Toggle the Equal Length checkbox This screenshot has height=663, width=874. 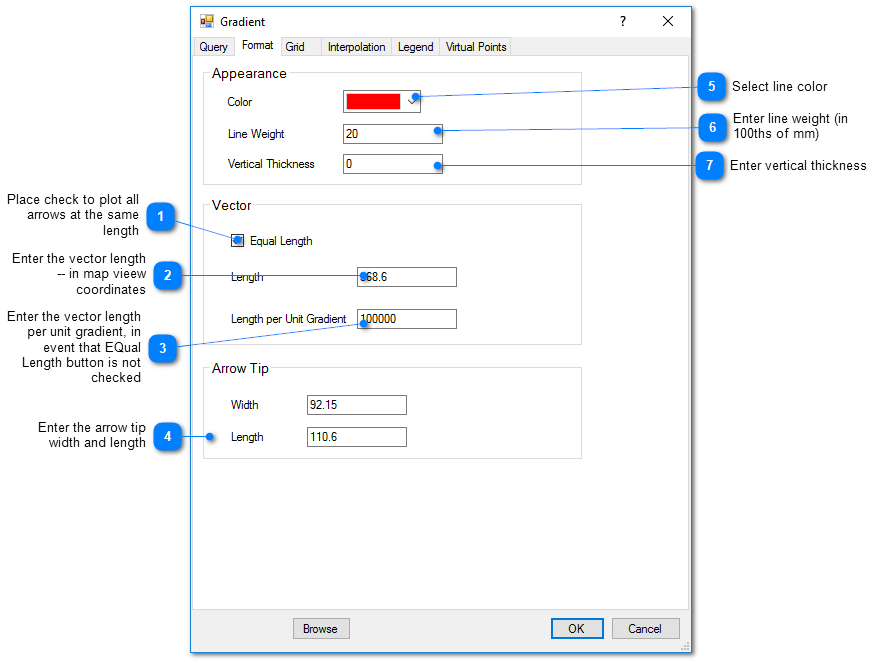(238, 241)
